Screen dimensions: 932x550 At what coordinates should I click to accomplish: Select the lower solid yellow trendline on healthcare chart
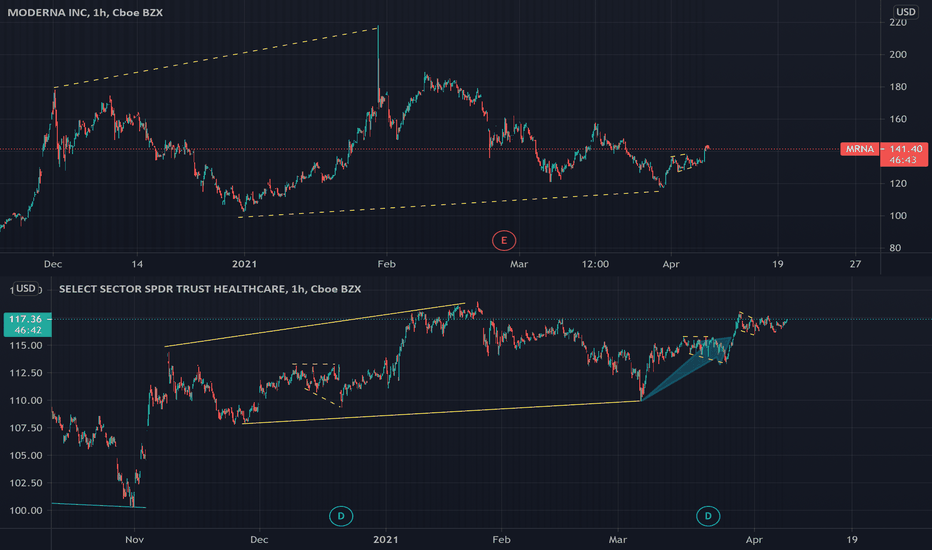tap(442, 412)
